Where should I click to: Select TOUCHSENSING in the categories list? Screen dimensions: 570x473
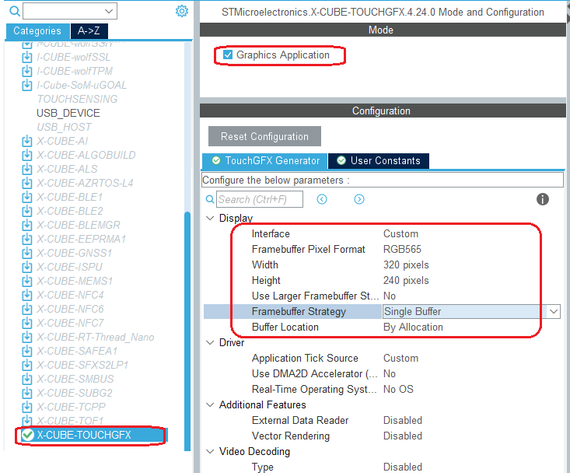(77, 99)
